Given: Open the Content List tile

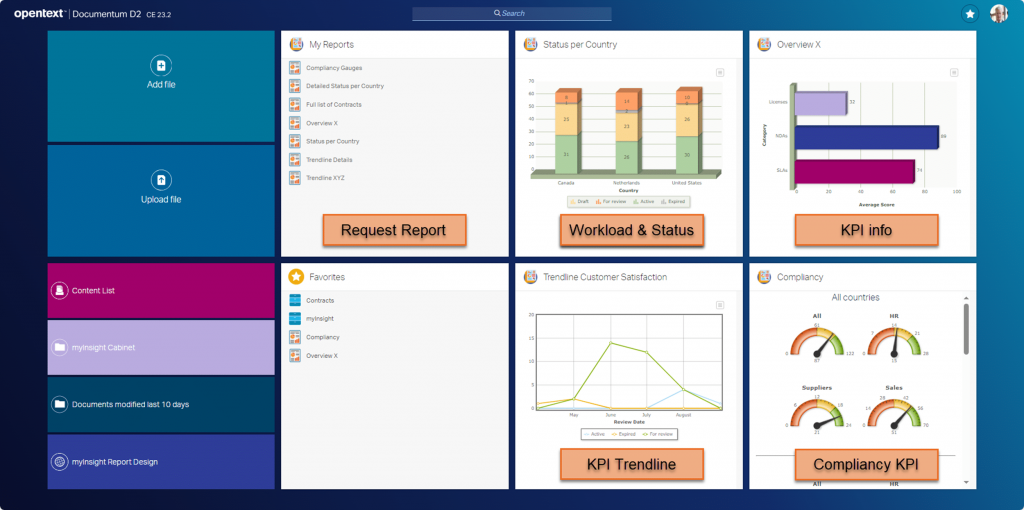Looking at the screenshot, I should (161, 291).
